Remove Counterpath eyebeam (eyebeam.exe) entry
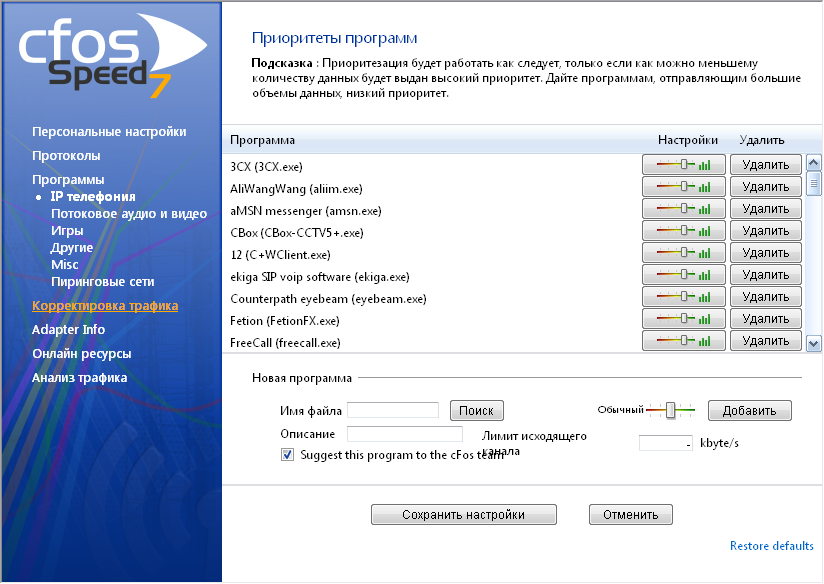Image resolution: width=824 pixels, height=584 pixels. [x=766, y=297]
